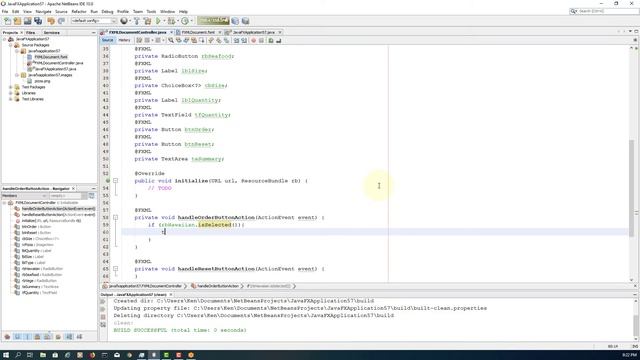Click the Undo toolbar icon
This screenshot has height=360, width=640.
pyautogui.click(x=51, y=21)
